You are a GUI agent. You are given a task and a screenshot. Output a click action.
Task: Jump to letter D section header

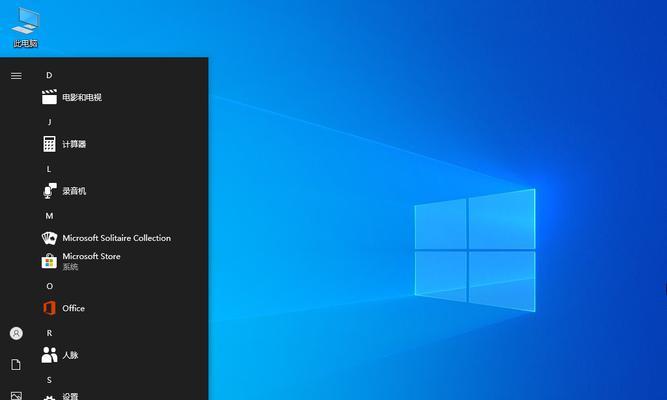coord(49,75)
